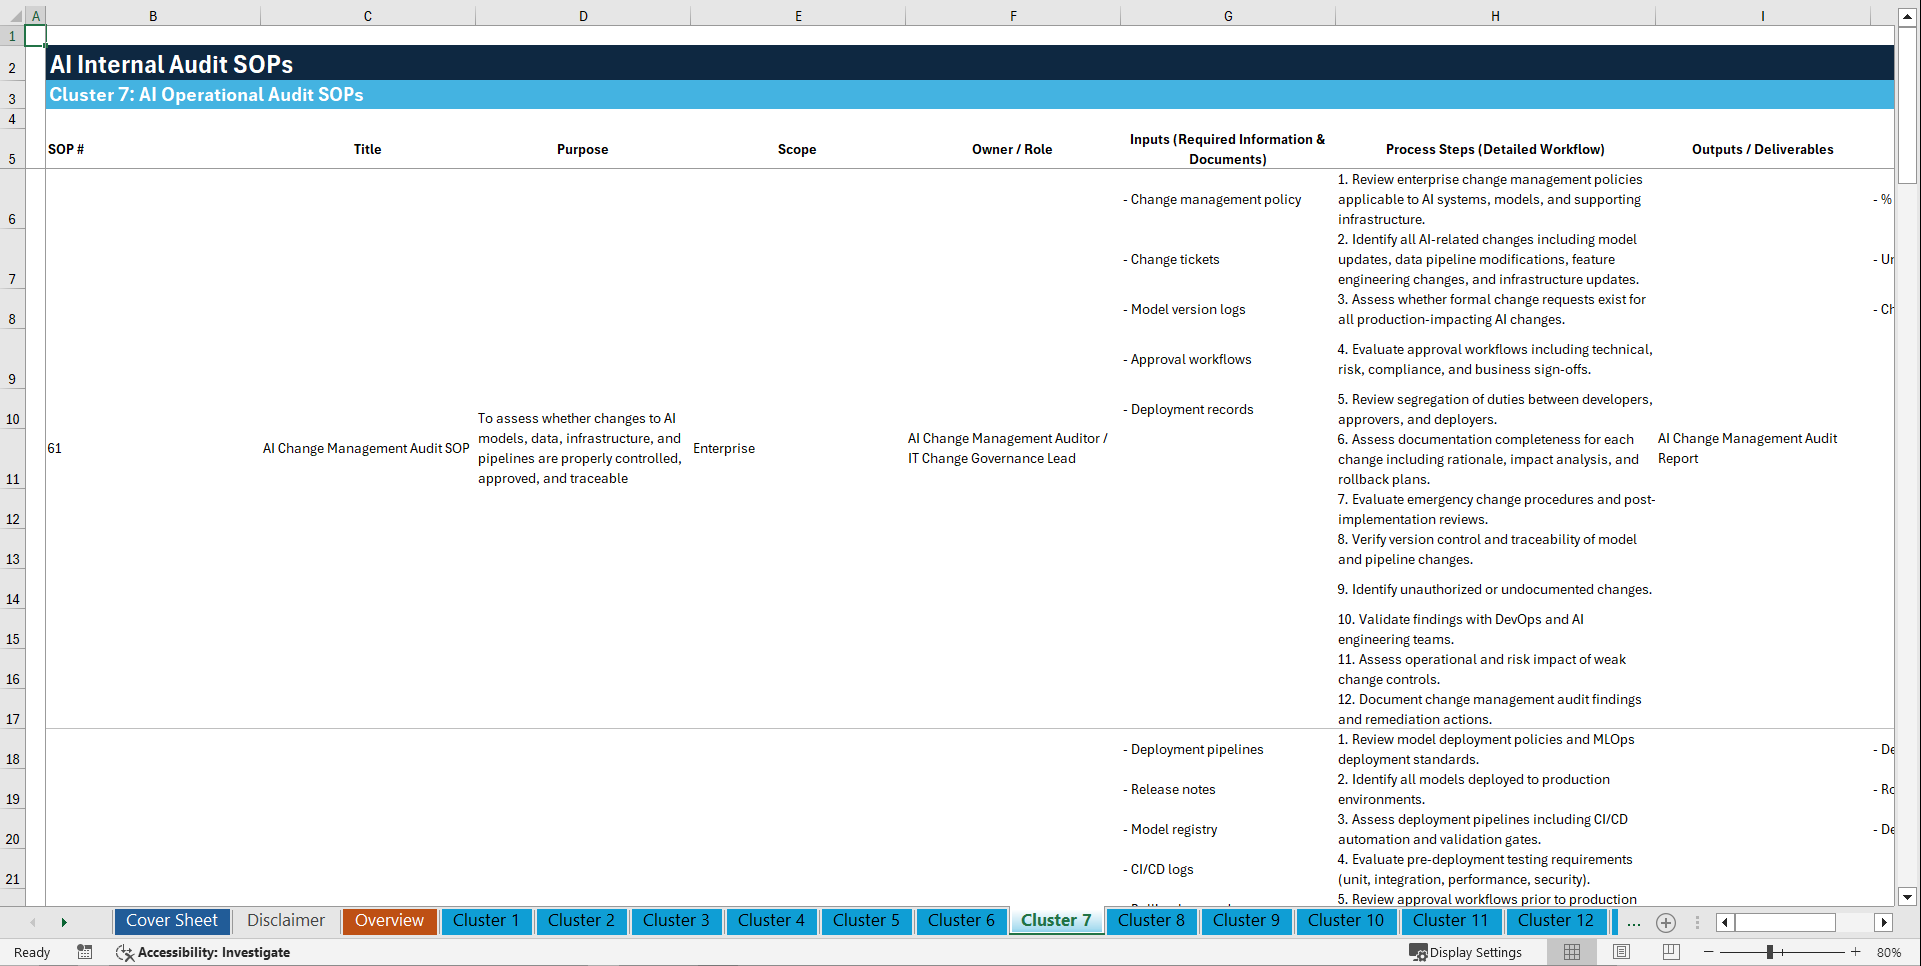Click the zoom out minus button
The height and width of the screenshot is (966, 1921).
[x=1708, y=952]
